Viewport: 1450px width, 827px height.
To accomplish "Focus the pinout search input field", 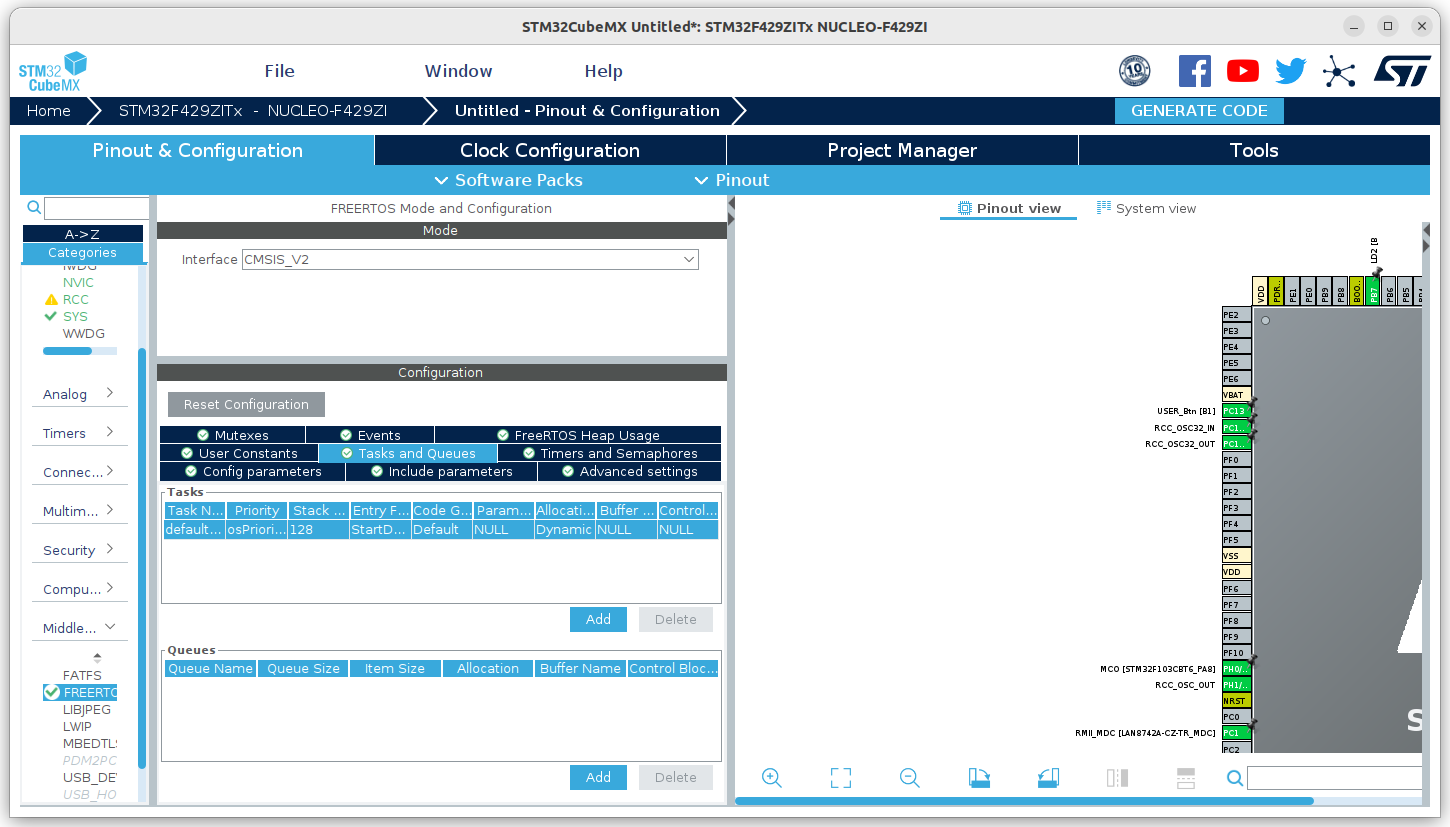I will point(1334,778).
